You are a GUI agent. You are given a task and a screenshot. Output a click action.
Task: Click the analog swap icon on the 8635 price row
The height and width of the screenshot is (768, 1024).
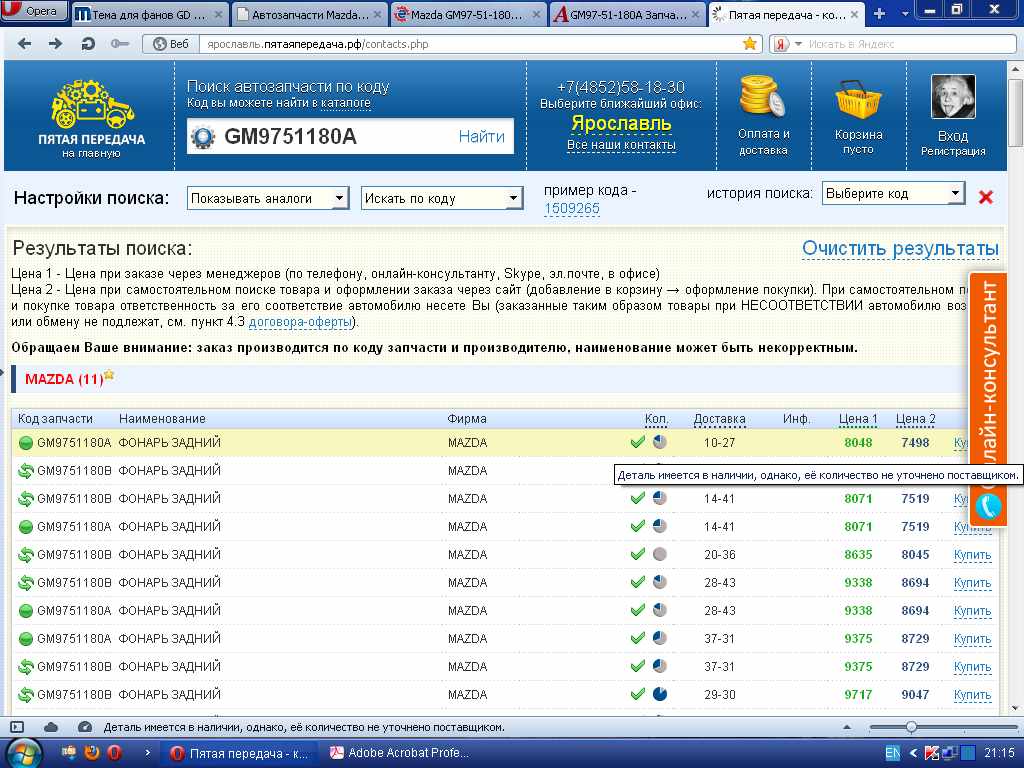[25, 555]
